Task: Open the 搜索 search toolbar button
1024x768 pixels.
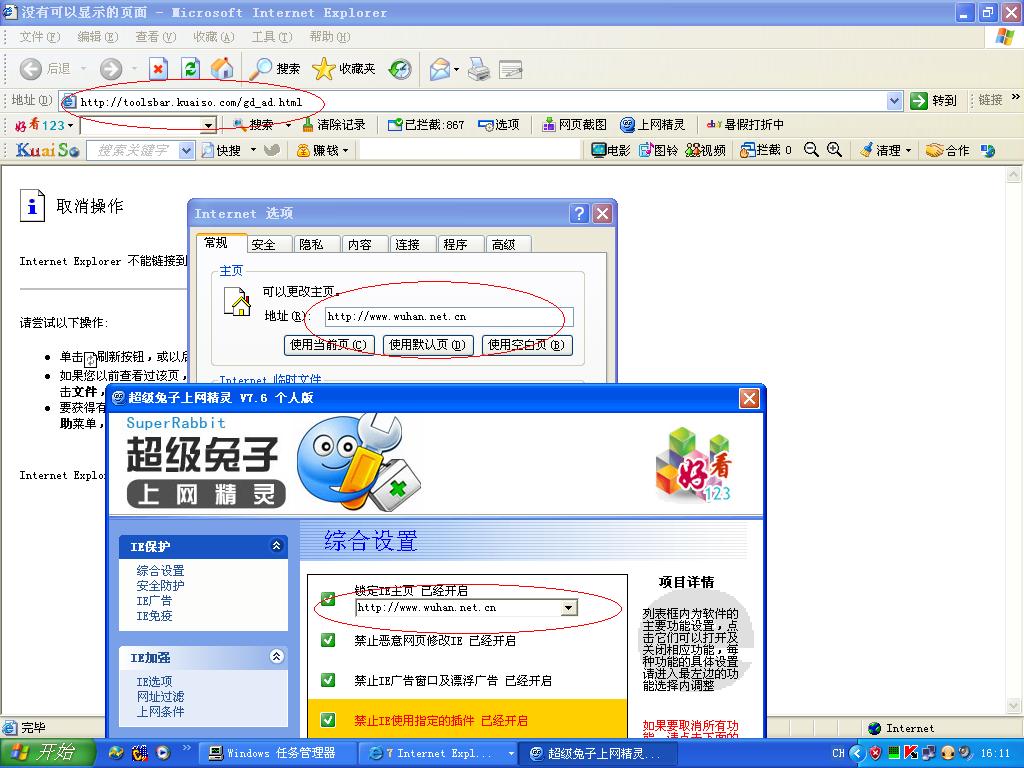Action: pyautogui.click(x=274, y=69)
